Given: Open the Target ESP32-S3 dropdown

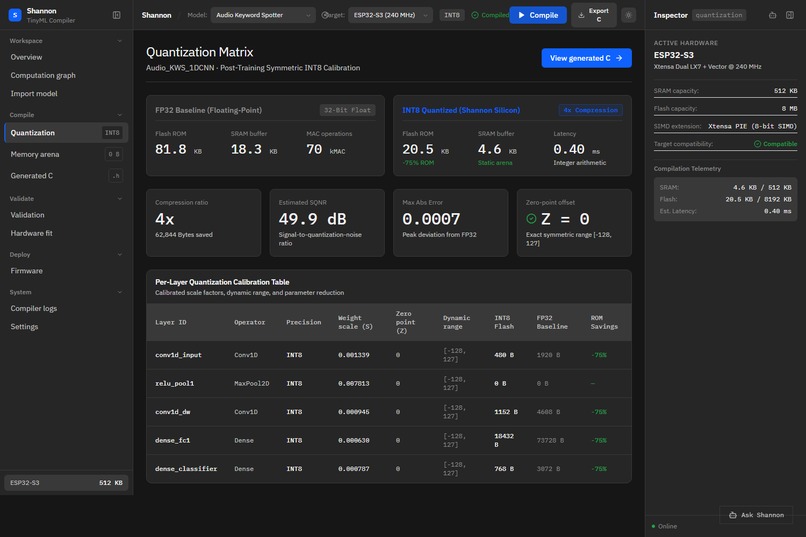Looking at the screenshot, I should point(391,15).
